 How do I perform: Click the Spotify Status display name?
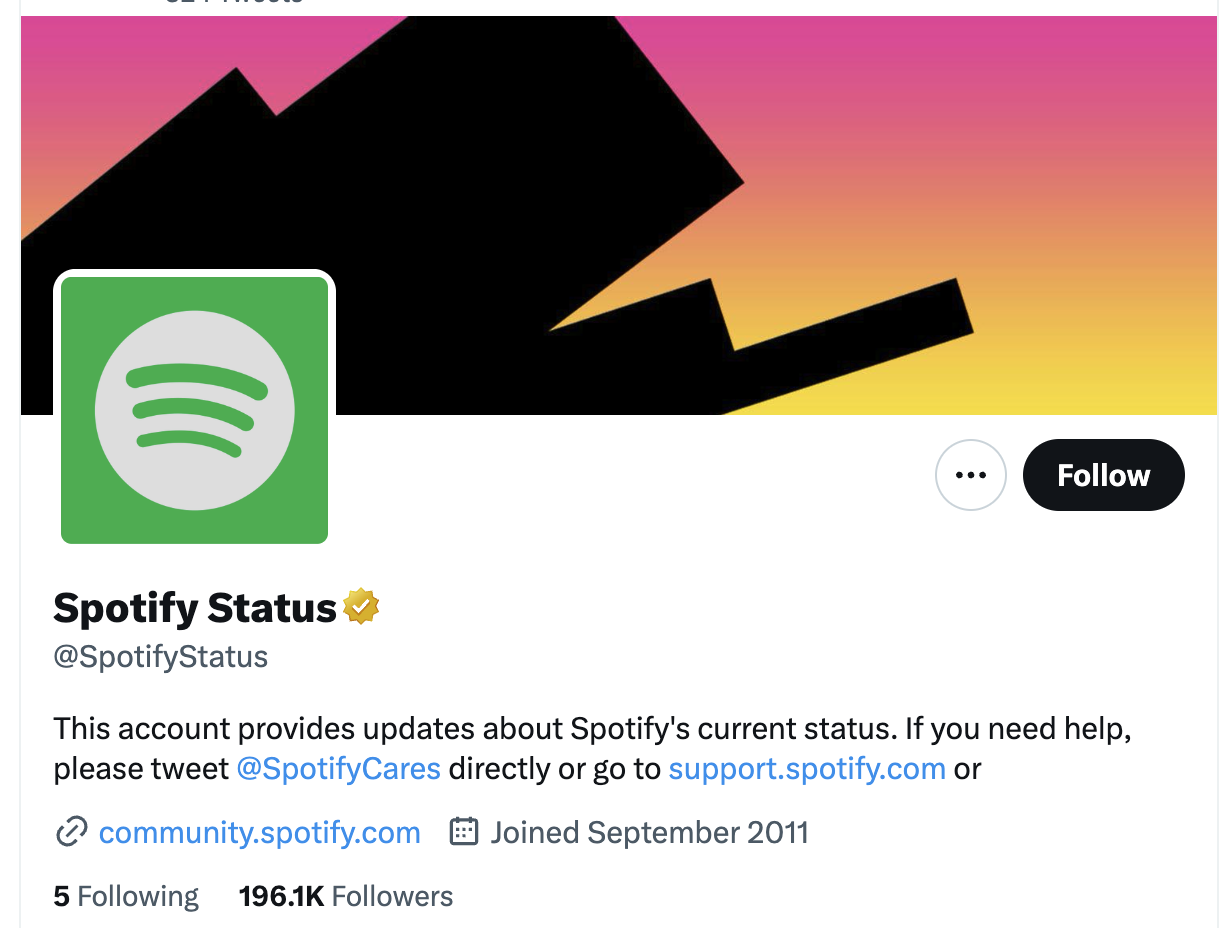click(195, 608)
